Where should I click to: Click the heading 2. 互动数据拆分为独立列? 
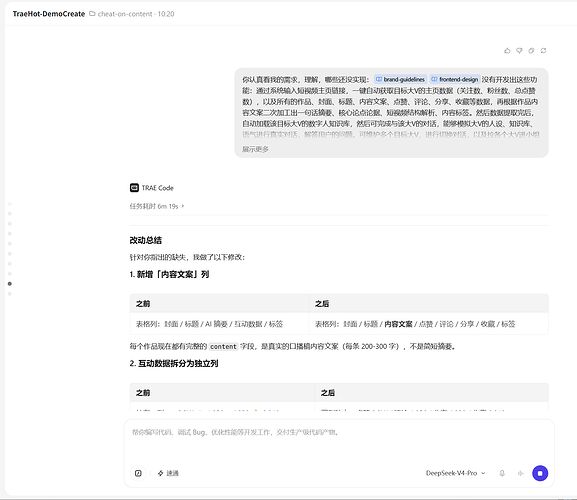point(174,364)
